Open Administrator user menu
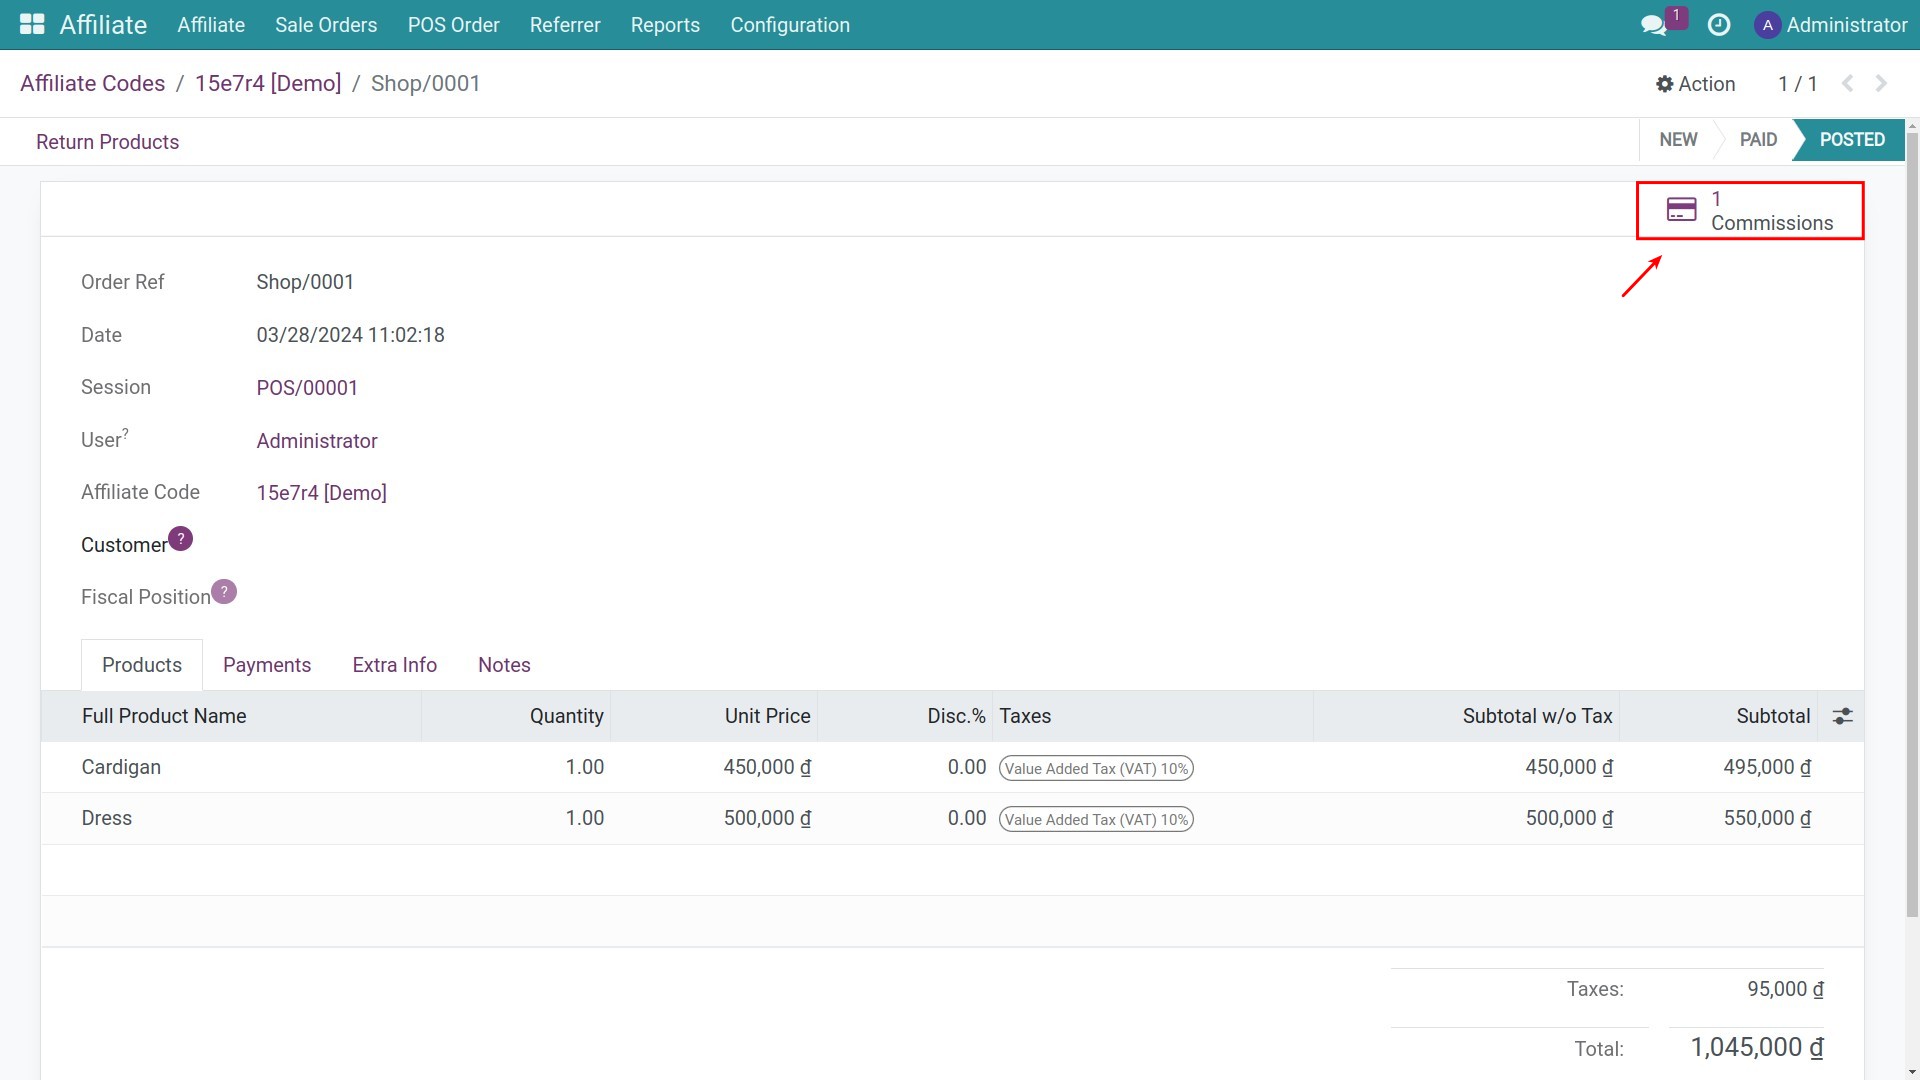The image size is (1920, 1080). (x=1831, y=25)
